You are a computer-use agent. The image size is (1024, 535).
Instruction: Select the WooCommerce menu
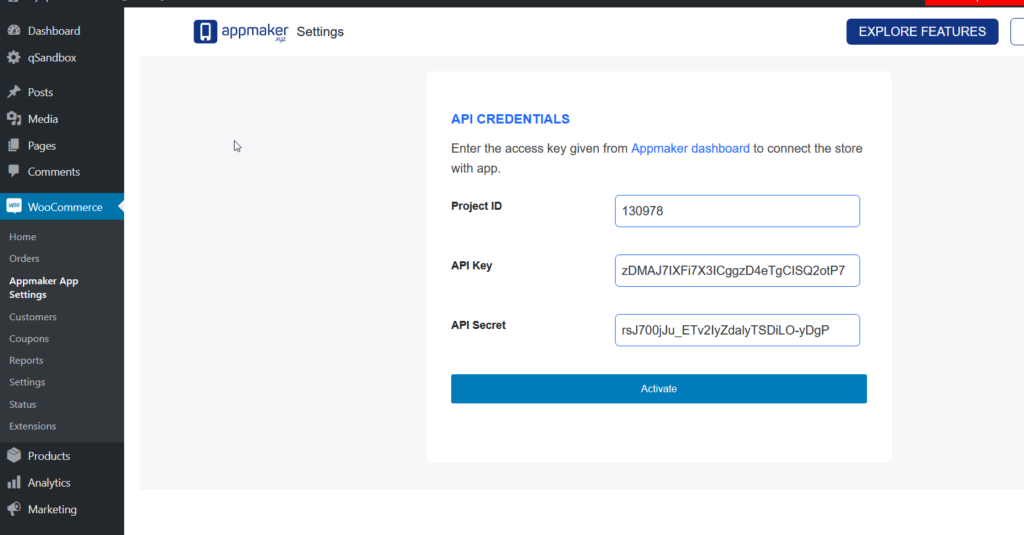[x=65, y=207]
